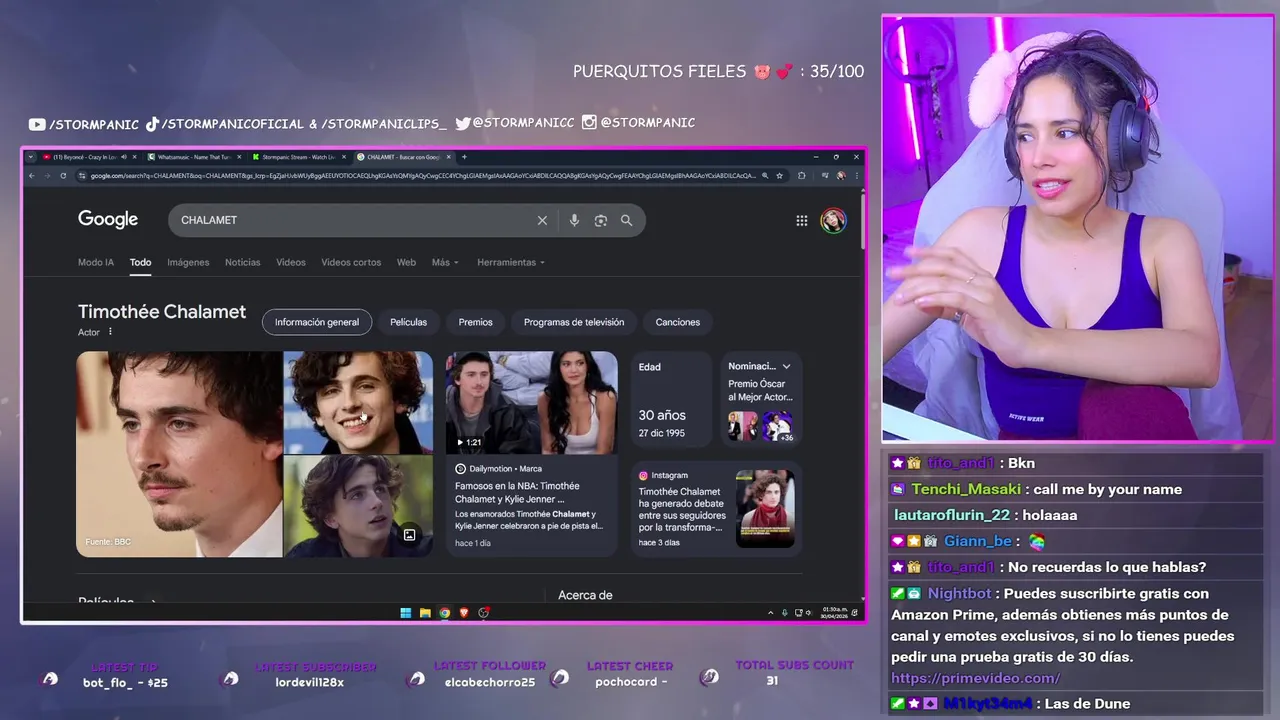Screen dimensions: 1280x720
Task: Go forward in Chrome navigation
Action: [x=47, y=176]
